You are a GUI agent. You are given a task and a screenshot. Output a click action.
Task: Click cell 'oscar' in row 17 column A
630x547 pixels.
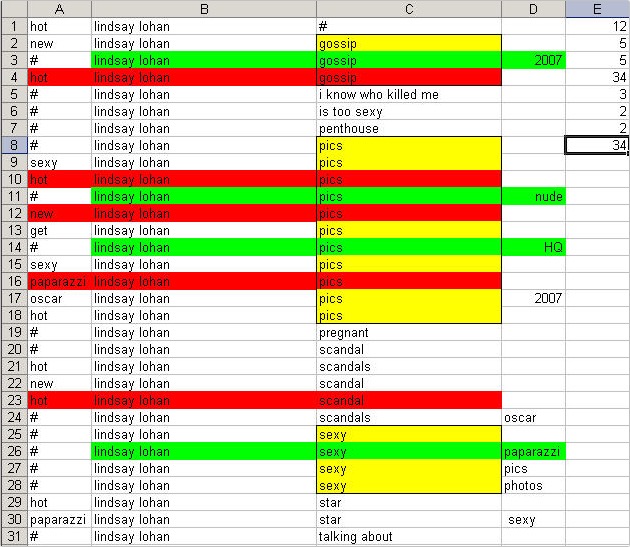(59, 298)
